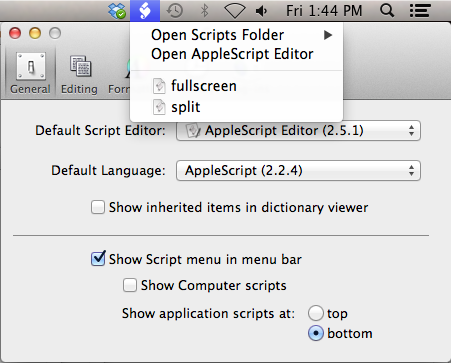The width and height of the screenshot is (451, 363).
Task: Click the Default Language label
Action: point(108,171)
